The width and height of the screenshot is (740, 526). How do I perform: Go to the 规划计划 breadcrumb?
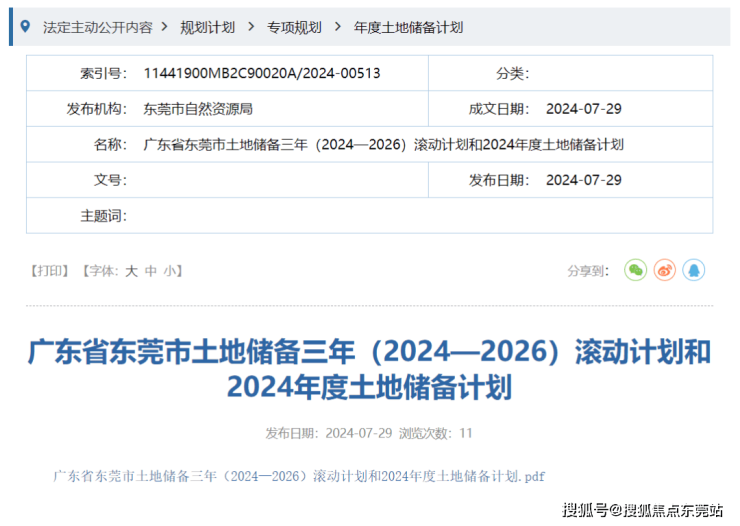208,27
